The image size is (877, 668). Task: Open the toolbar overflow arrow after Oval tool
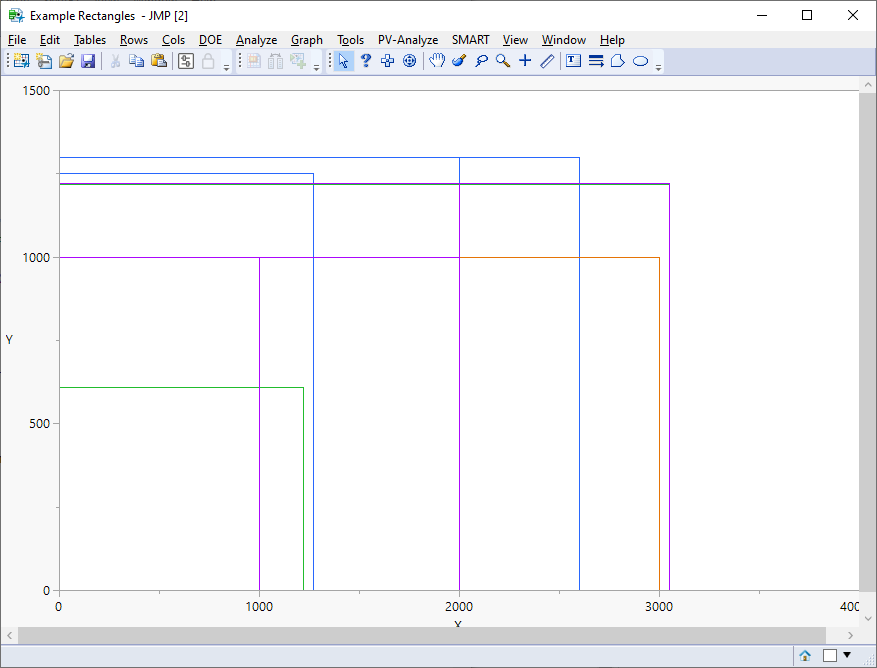coord(658,63)
